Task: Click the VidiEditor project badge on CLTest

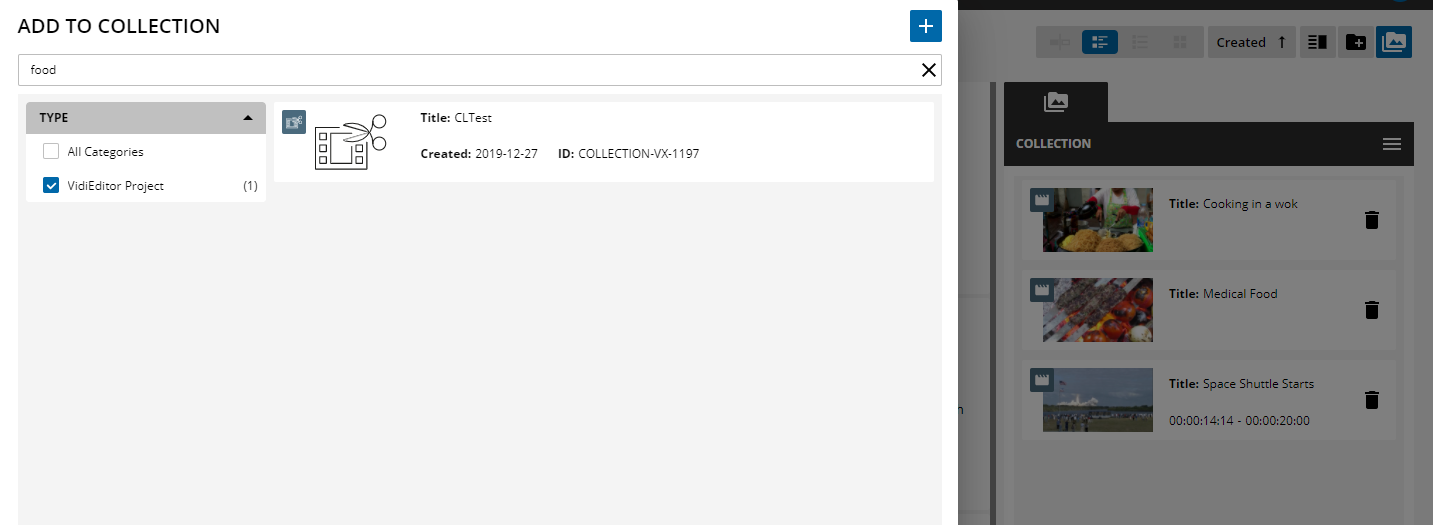Action: click(293, 122)
